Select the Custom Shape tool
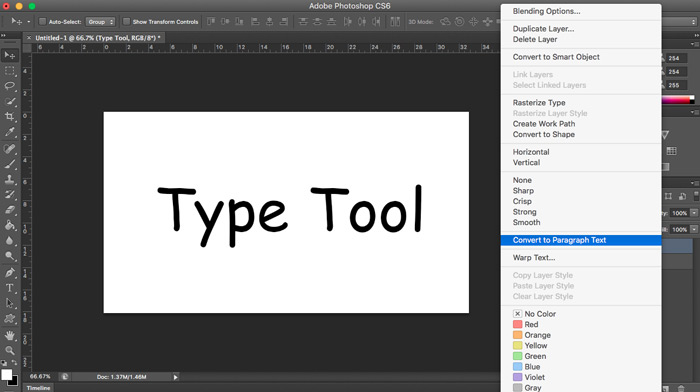 pyautogui.click(x=9, y=319)
